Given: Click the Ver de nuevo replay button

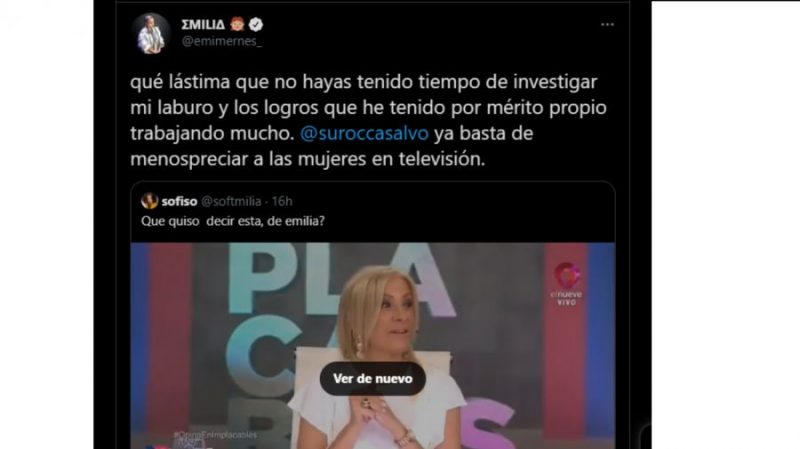Looking at the screenshot, I should click(372, 379).
